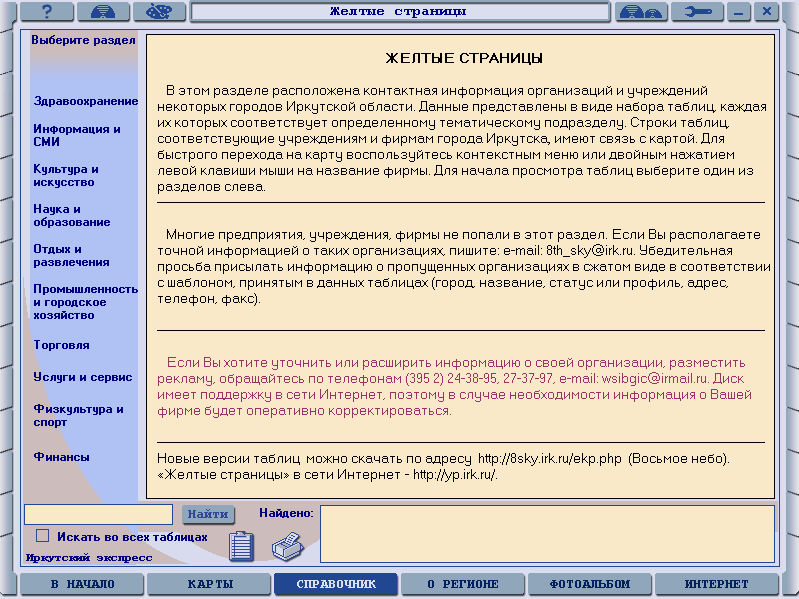799x599 pixels.
Task: Open the ФОТОАЛЬБОМ tab
Action: (590, 584)
